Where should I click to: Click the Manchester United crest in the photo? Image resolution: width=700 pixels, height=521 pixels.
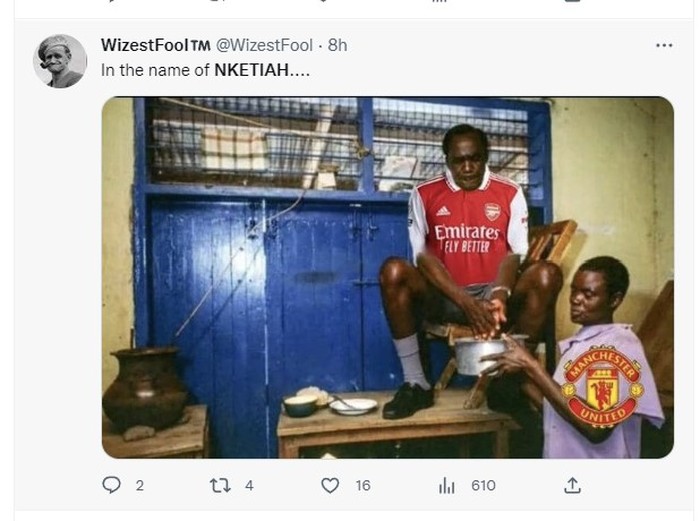tap(602, 385)
